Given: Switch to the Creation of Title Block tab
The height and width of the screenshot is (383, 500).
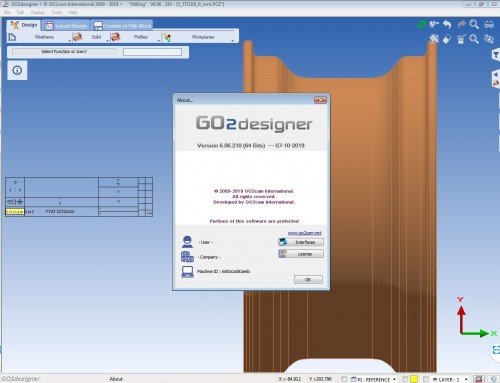Looking at the screenshot, I should click(122, 25).
